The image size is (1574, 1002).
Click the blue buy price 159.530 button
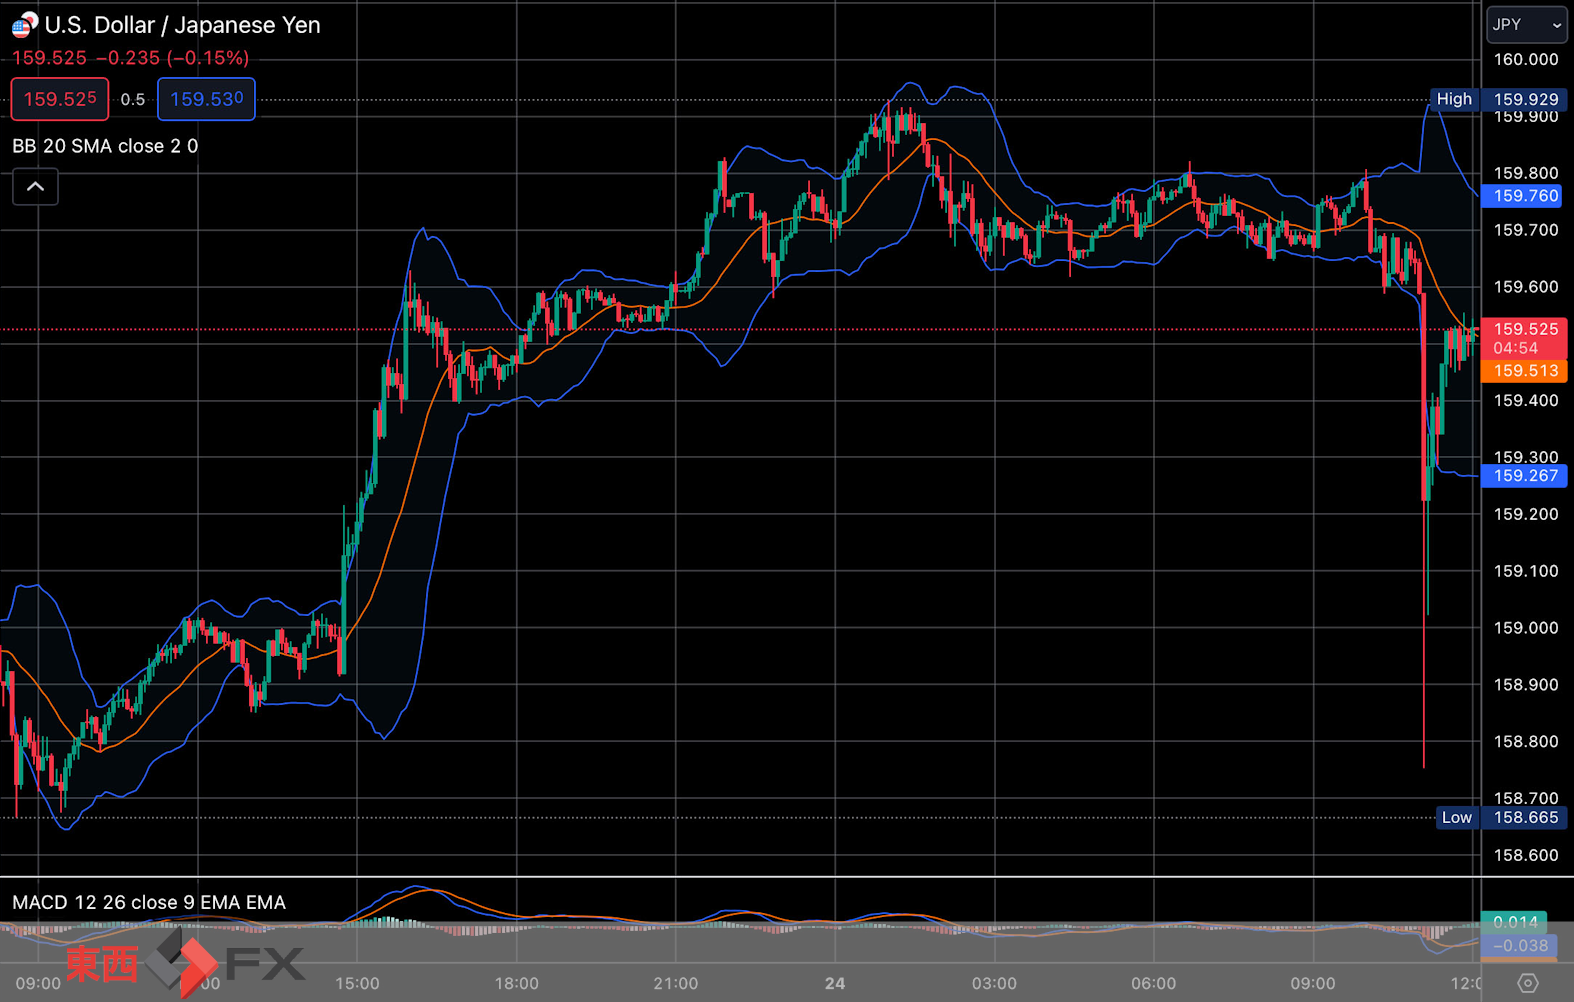pos(206,99)
